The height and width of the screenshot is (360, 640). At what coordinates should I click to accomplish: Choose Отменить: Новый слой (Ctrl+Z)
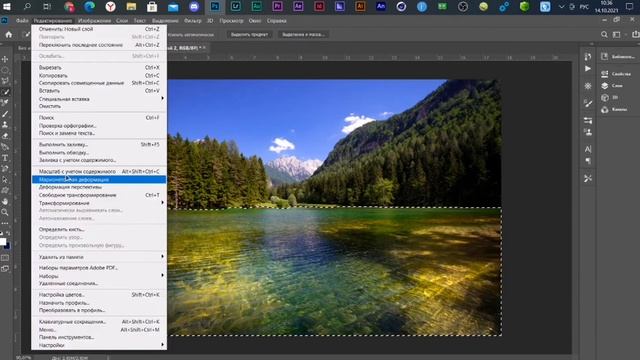(99, 29)
